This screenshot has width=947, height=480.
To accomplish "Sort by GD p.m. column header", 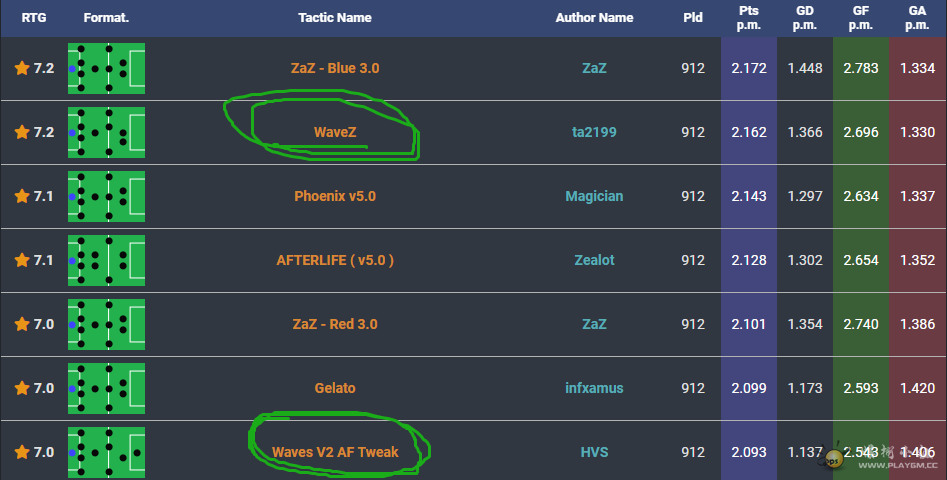I will (x=805, y=18).
